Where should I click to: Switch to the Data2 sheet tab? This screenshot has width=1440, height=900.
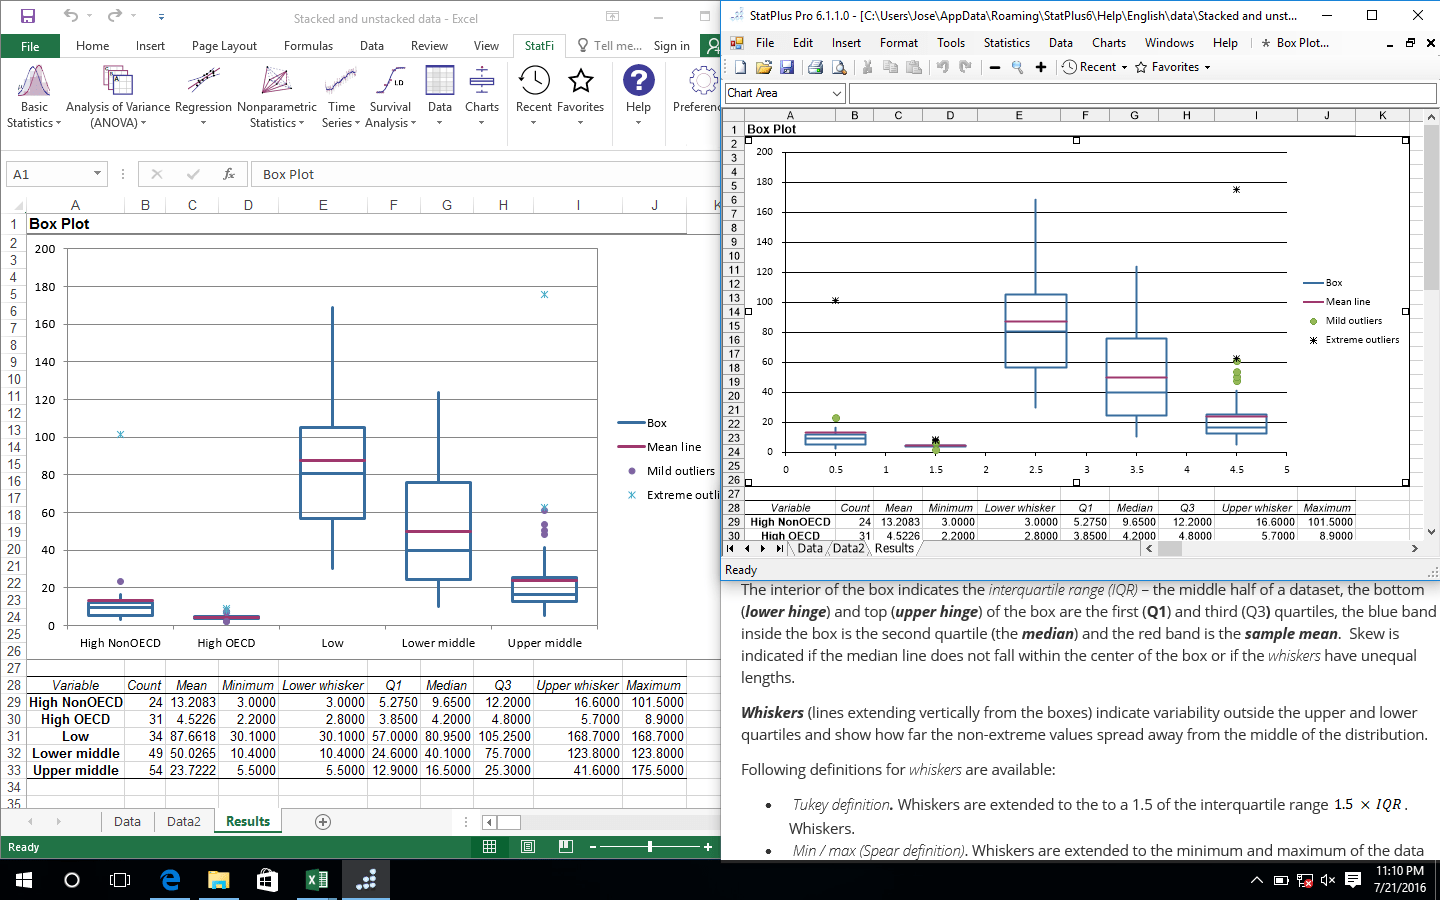(x=184, y=821)
